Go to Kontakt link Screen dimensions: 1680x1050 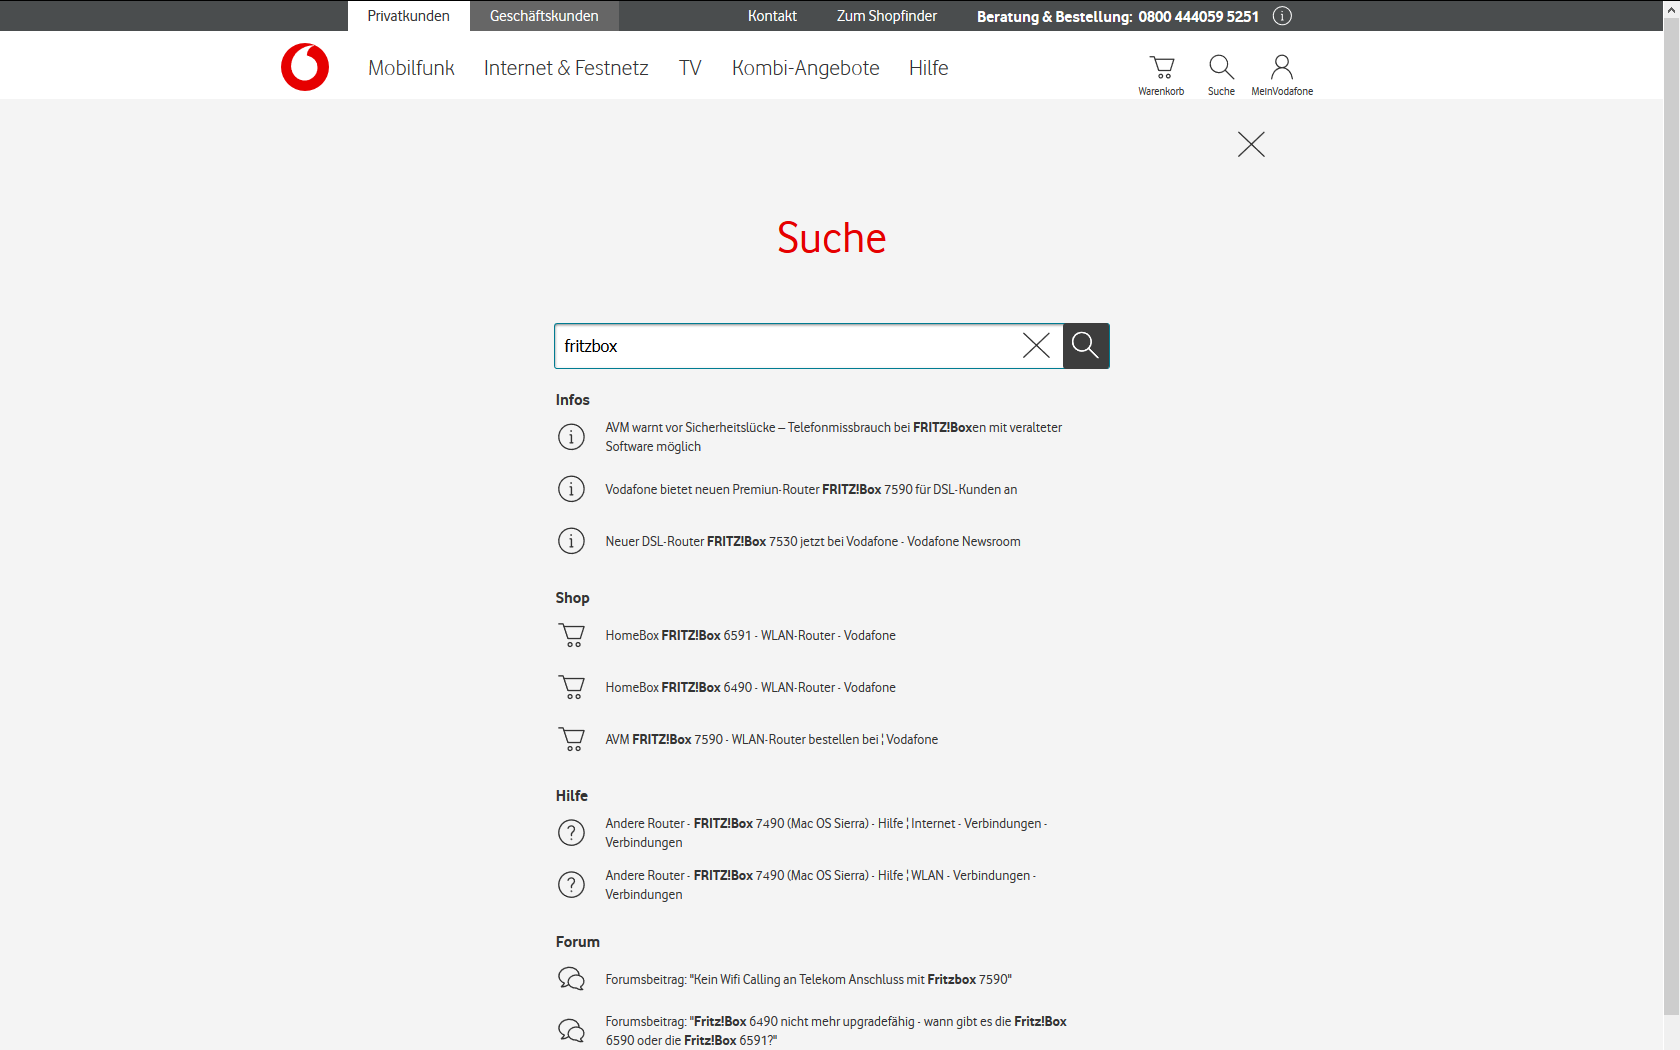(x=772, y=16)
